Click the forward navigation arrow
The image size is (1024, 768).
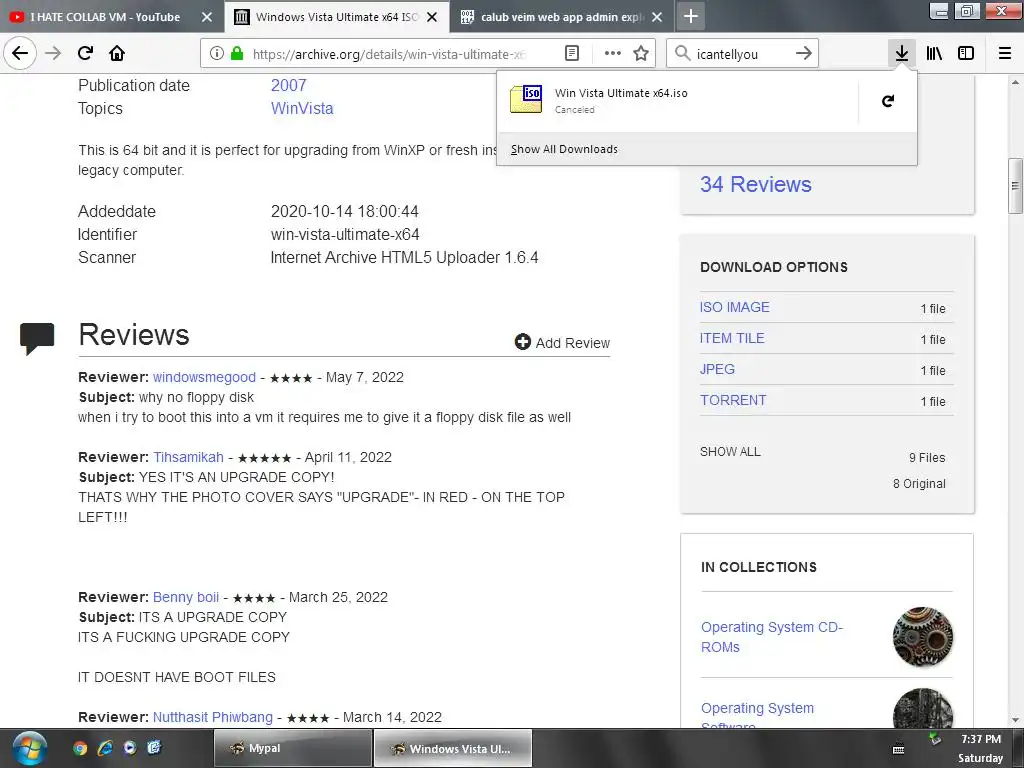pos(53,53)
